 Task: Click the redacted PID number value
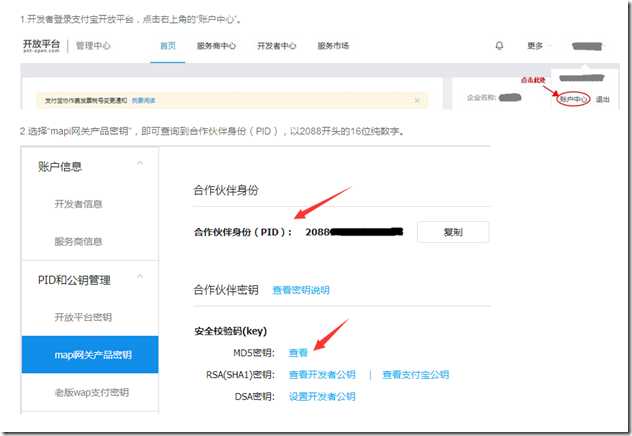pyautogui.click(x=354, y=232)
